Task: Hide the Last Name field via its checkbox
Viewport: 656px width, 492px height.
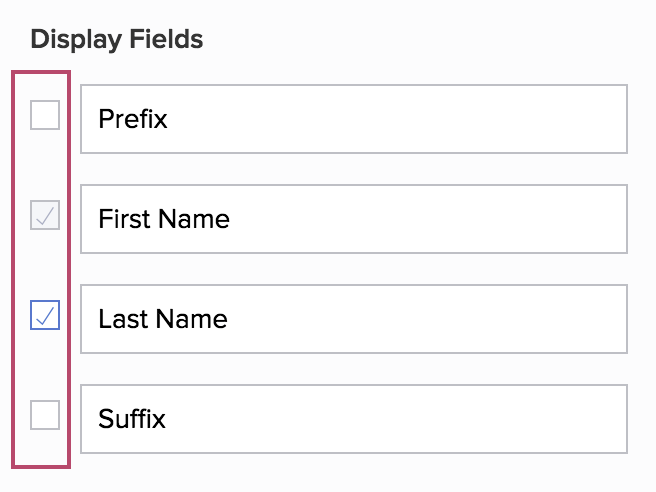Action: tap(45, 316)
